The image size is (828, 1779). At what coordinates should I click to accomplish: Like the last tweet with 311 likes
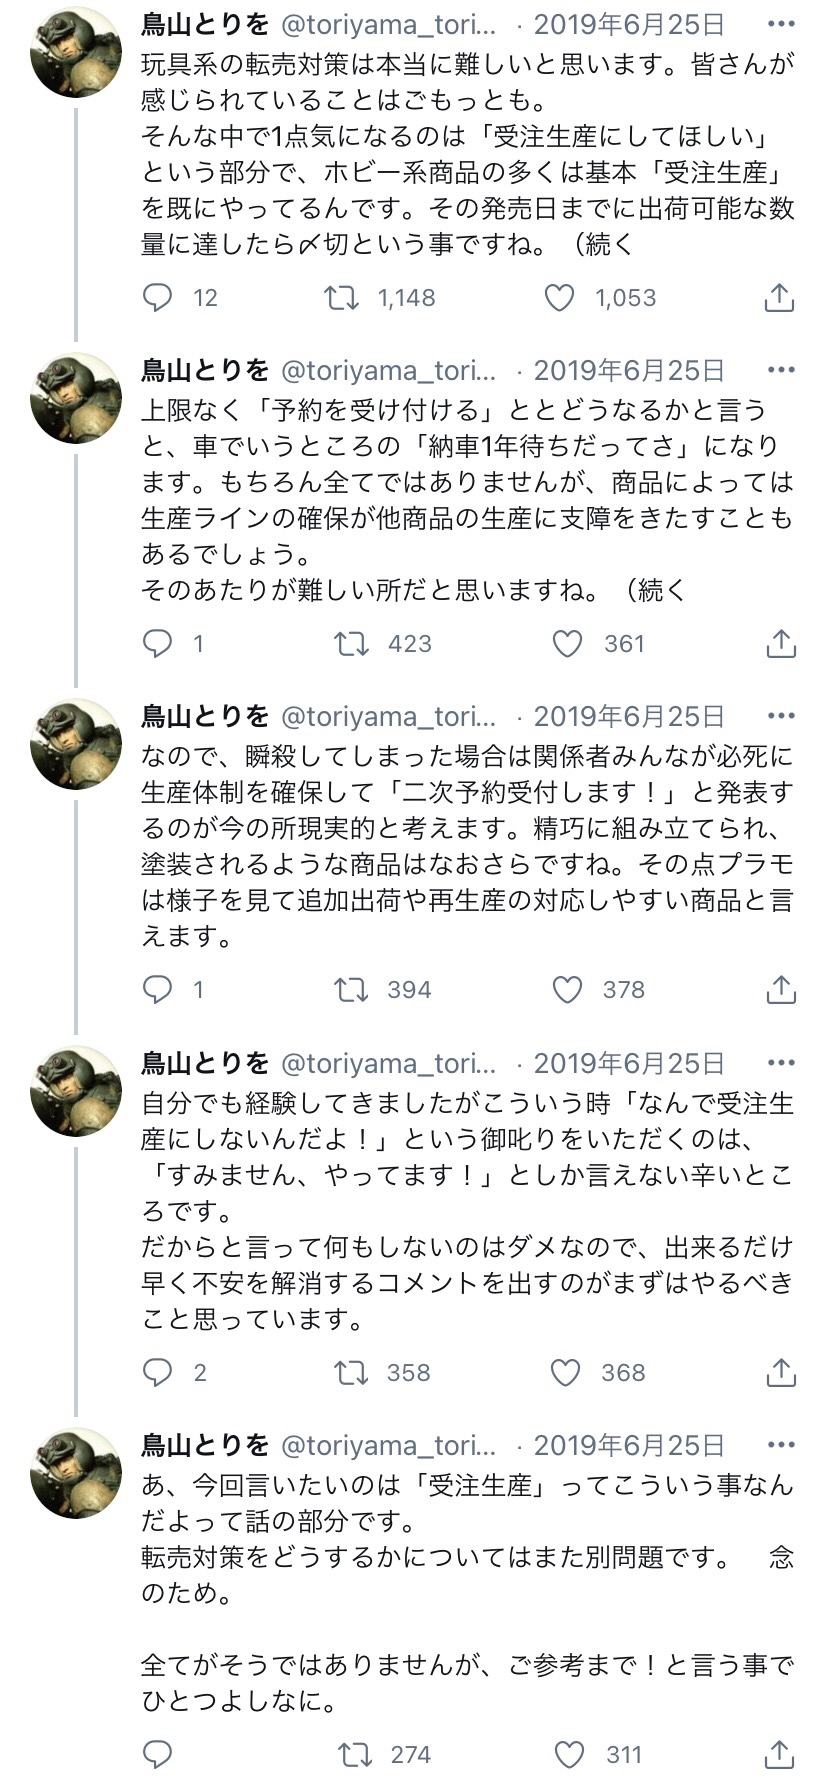pos(569,1754)
